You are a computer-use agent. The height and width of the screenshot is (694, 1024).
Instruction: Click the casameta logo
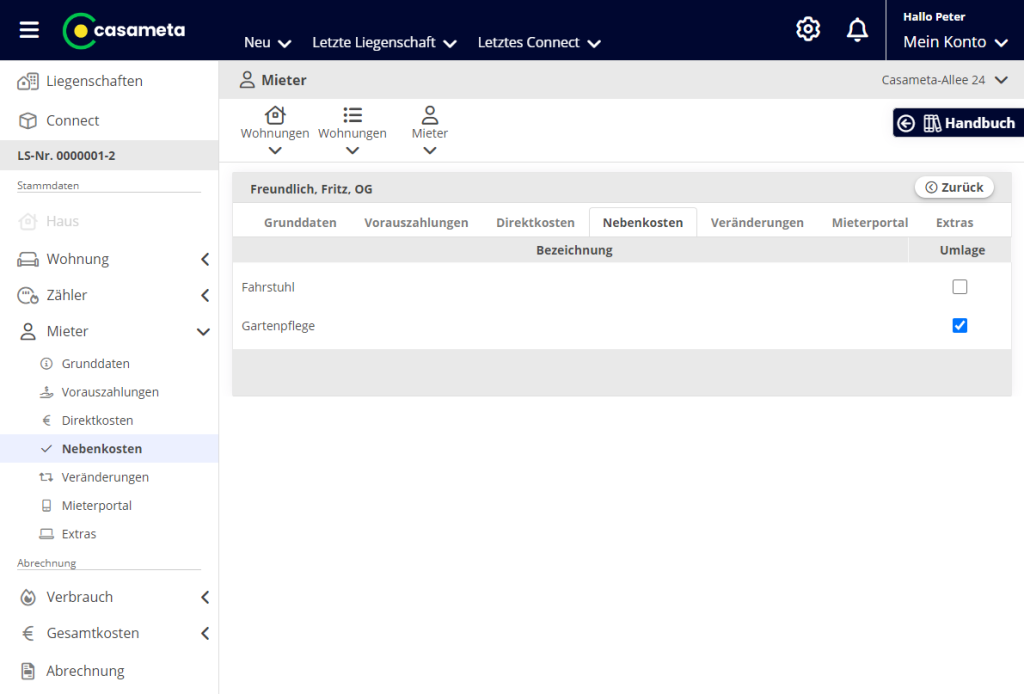point(124,31)
